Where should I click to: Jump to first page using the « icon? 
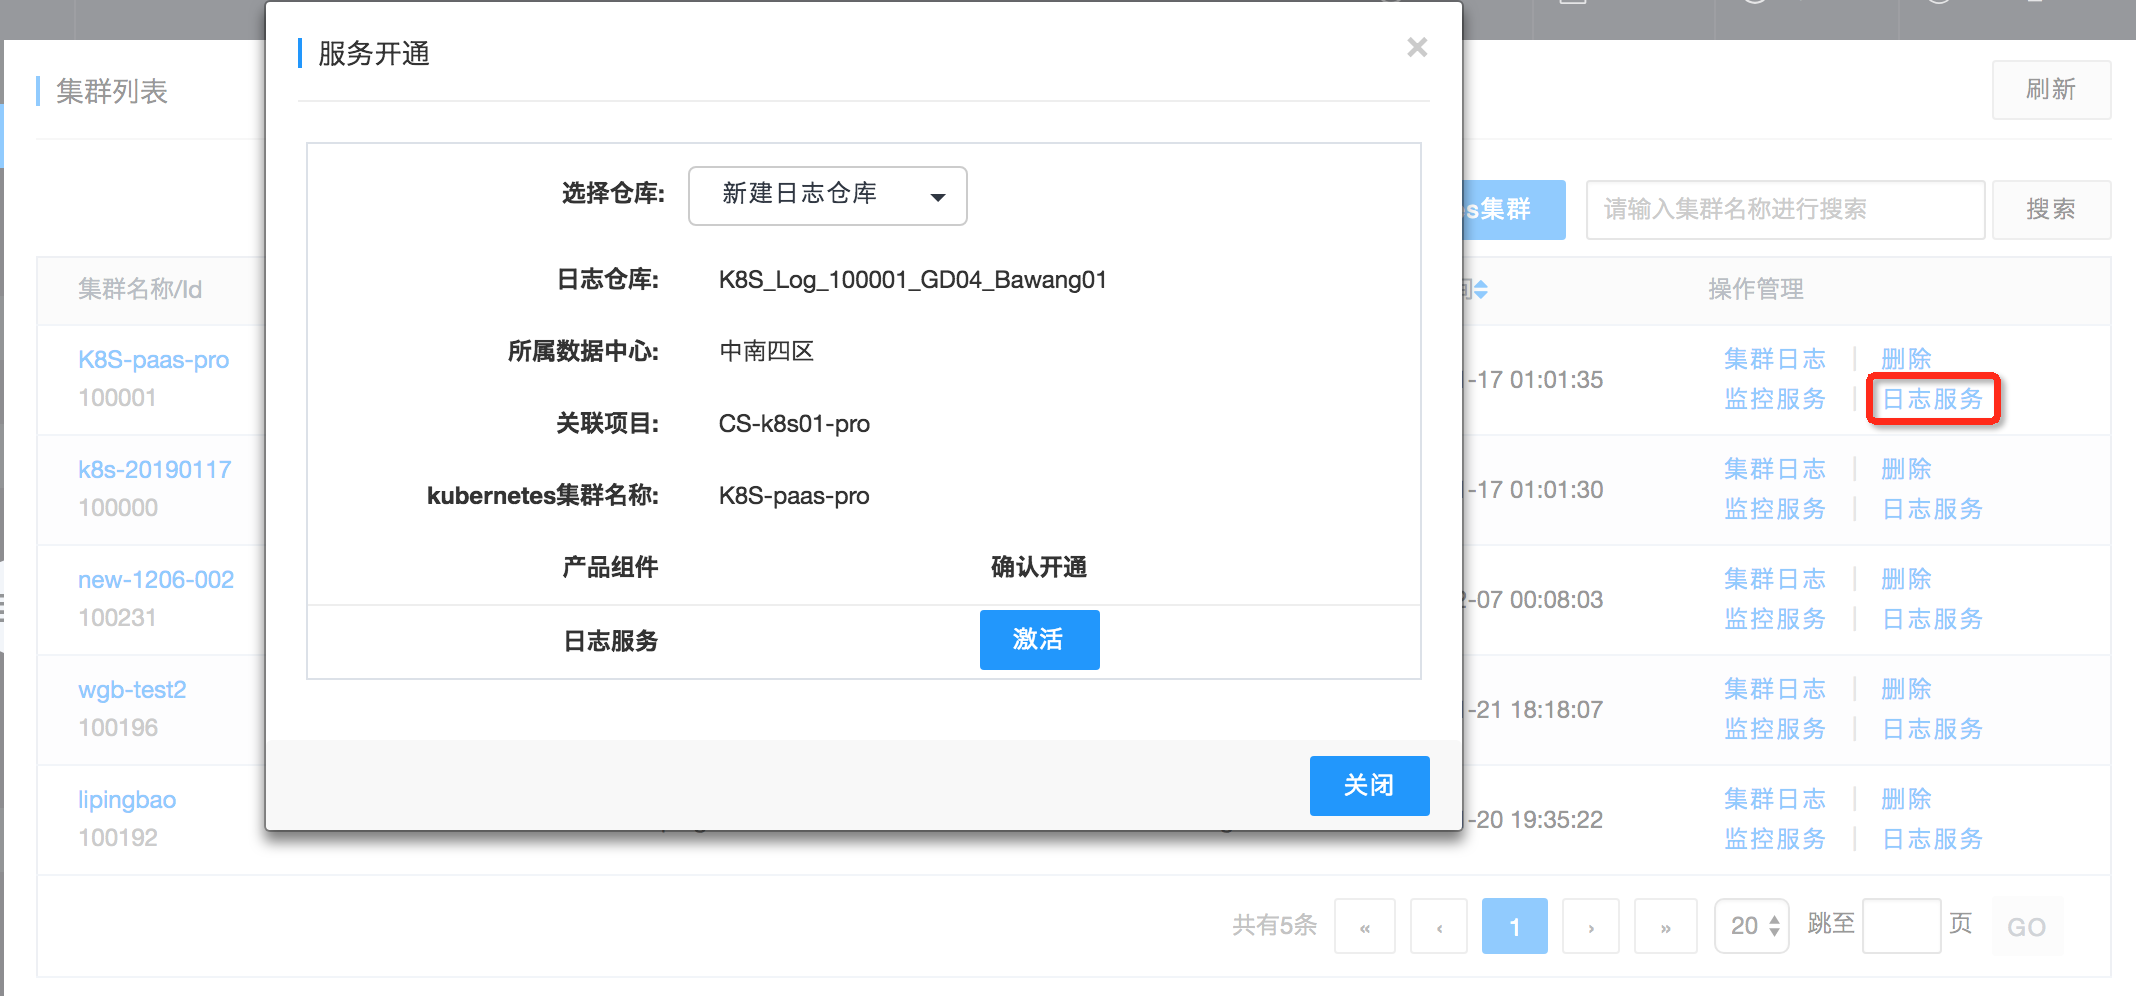point(1364,926)
